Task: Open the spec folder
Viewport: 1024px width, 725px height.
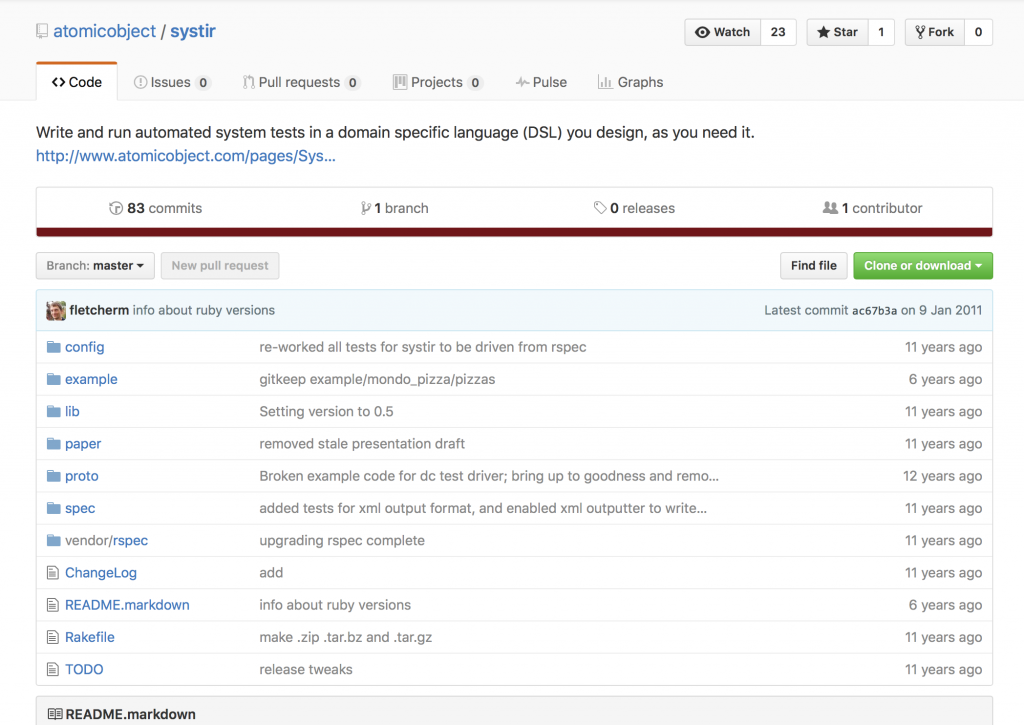Action: click(x=80, y=508)
